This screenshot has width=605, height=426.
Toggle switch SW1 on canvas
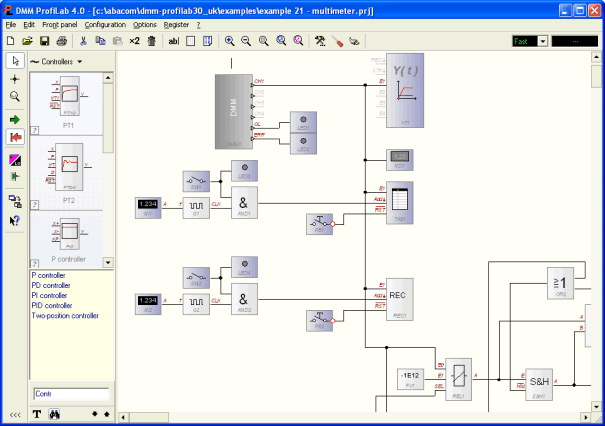click(196, 181)
